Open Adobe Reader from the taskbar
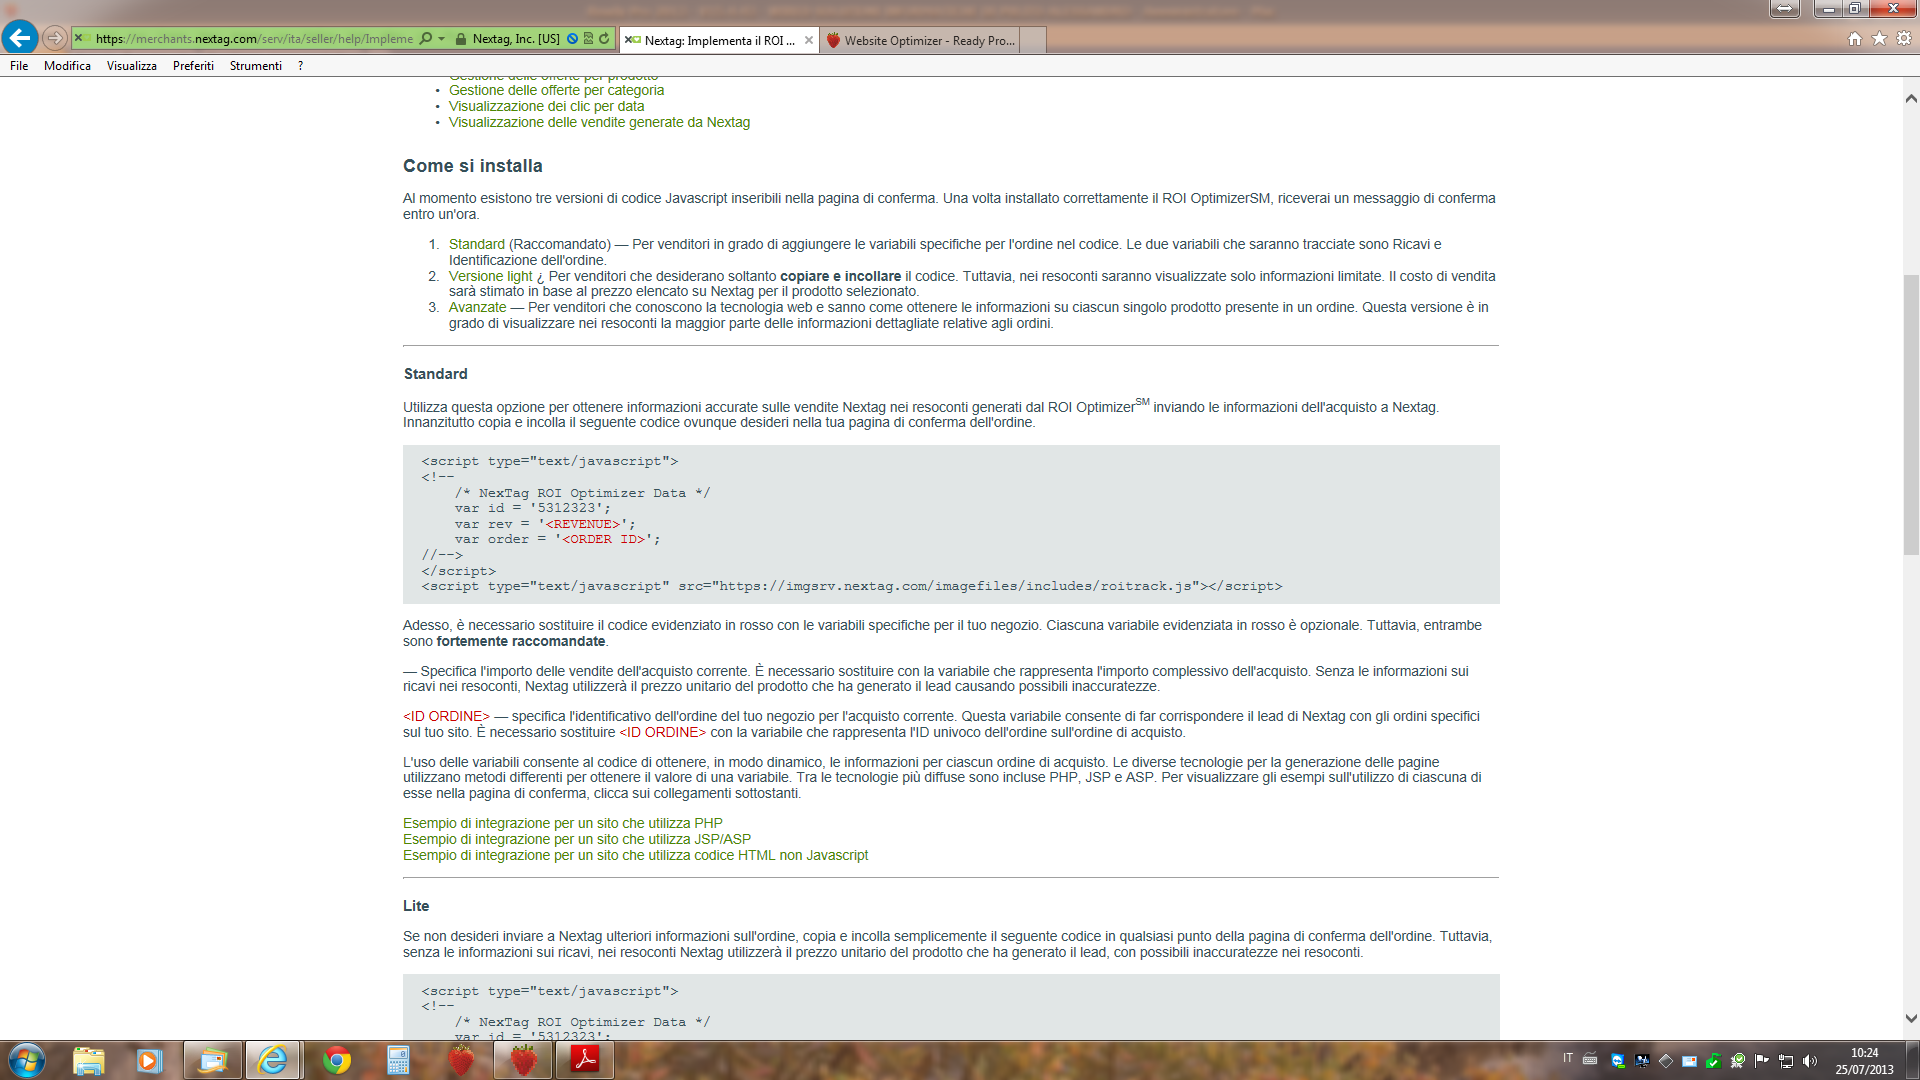The height and width of the screenshot is (1080, 1920). coord(585,1060)
